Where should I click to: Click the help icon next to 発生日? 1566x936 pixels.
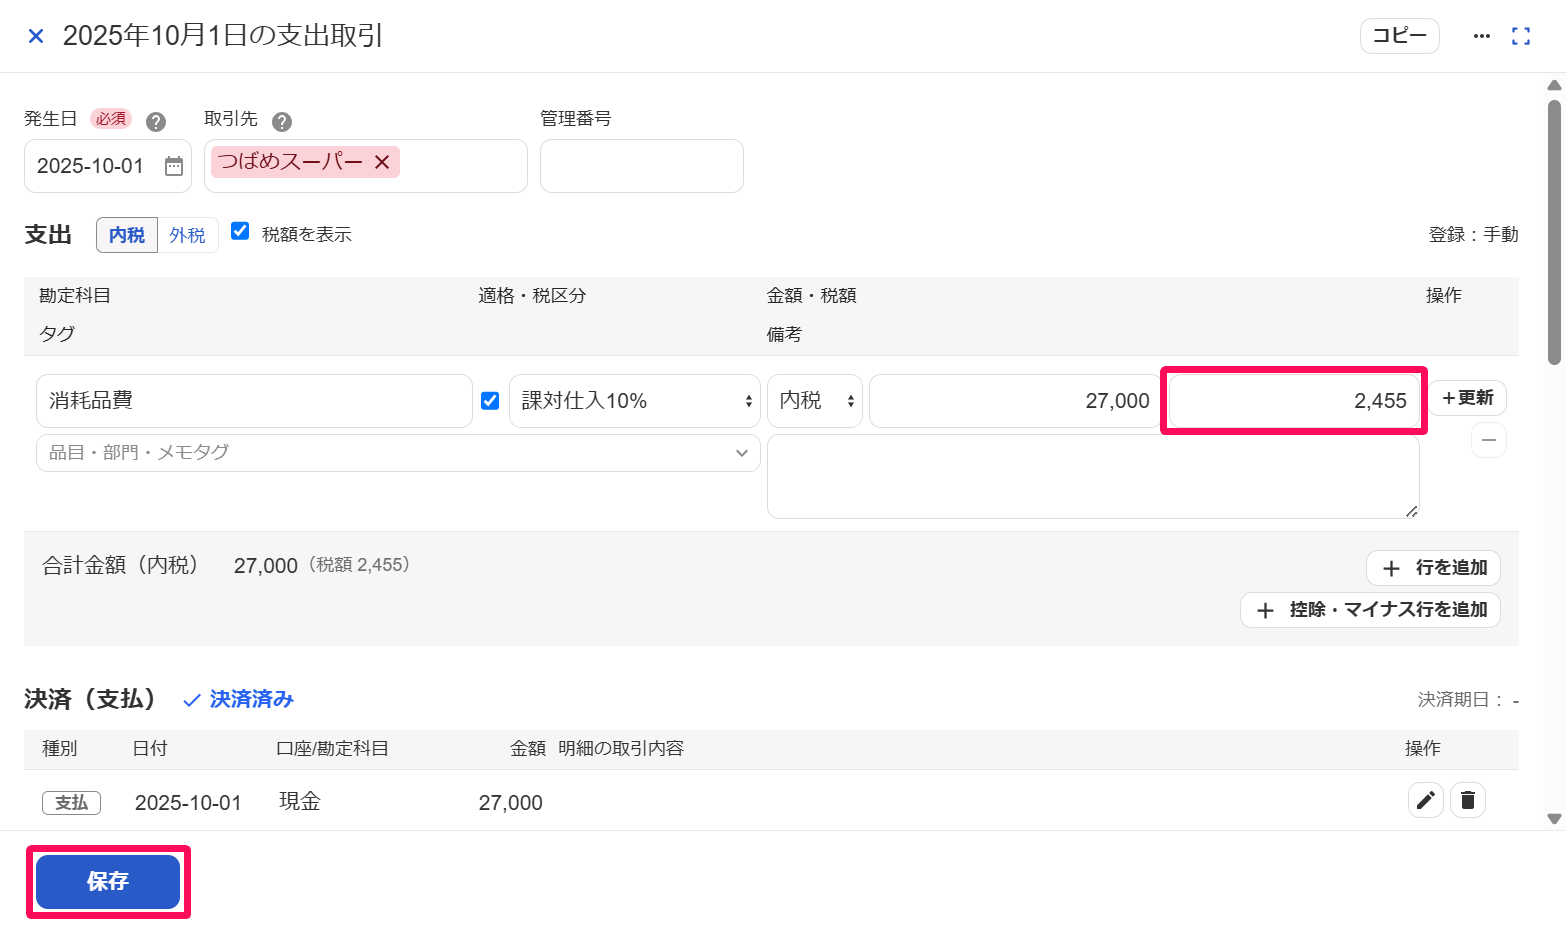pos(156,122)
